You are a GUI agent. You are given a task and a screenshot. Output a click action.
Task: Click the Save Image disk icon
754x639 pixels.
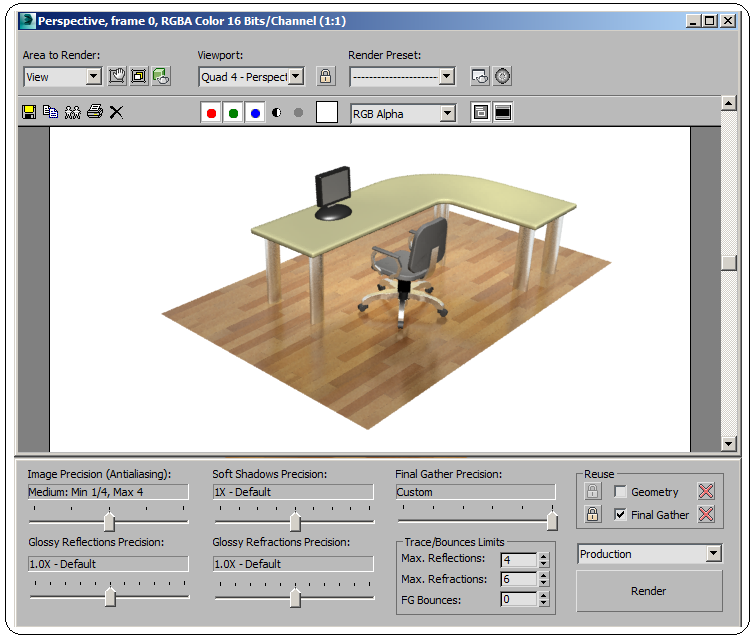tap(29, 112)
